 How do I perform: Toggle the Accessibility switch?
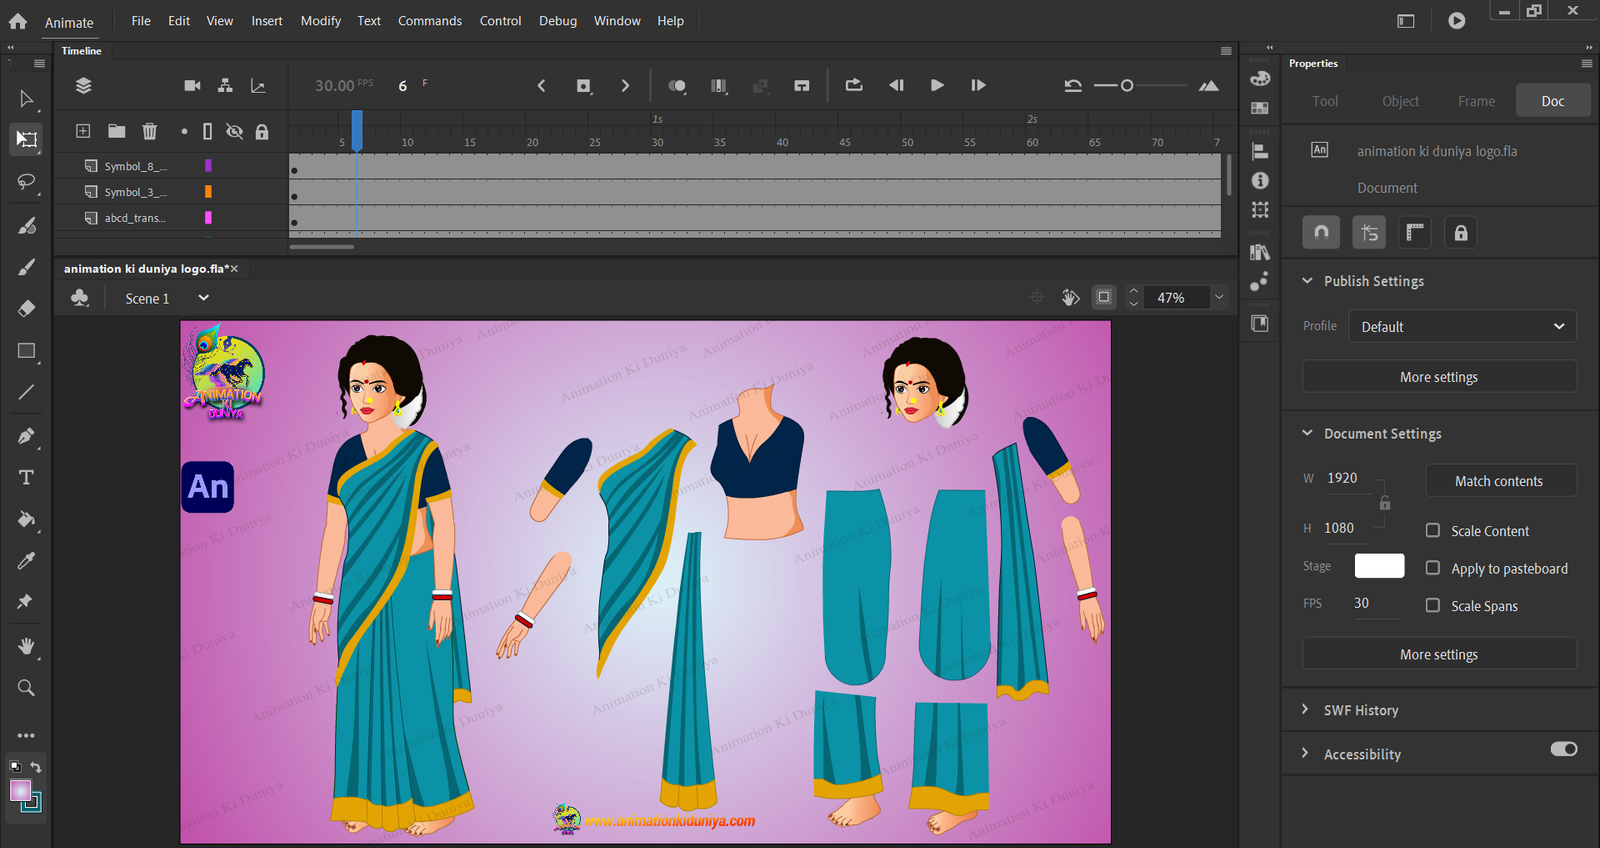(1564, 749)
